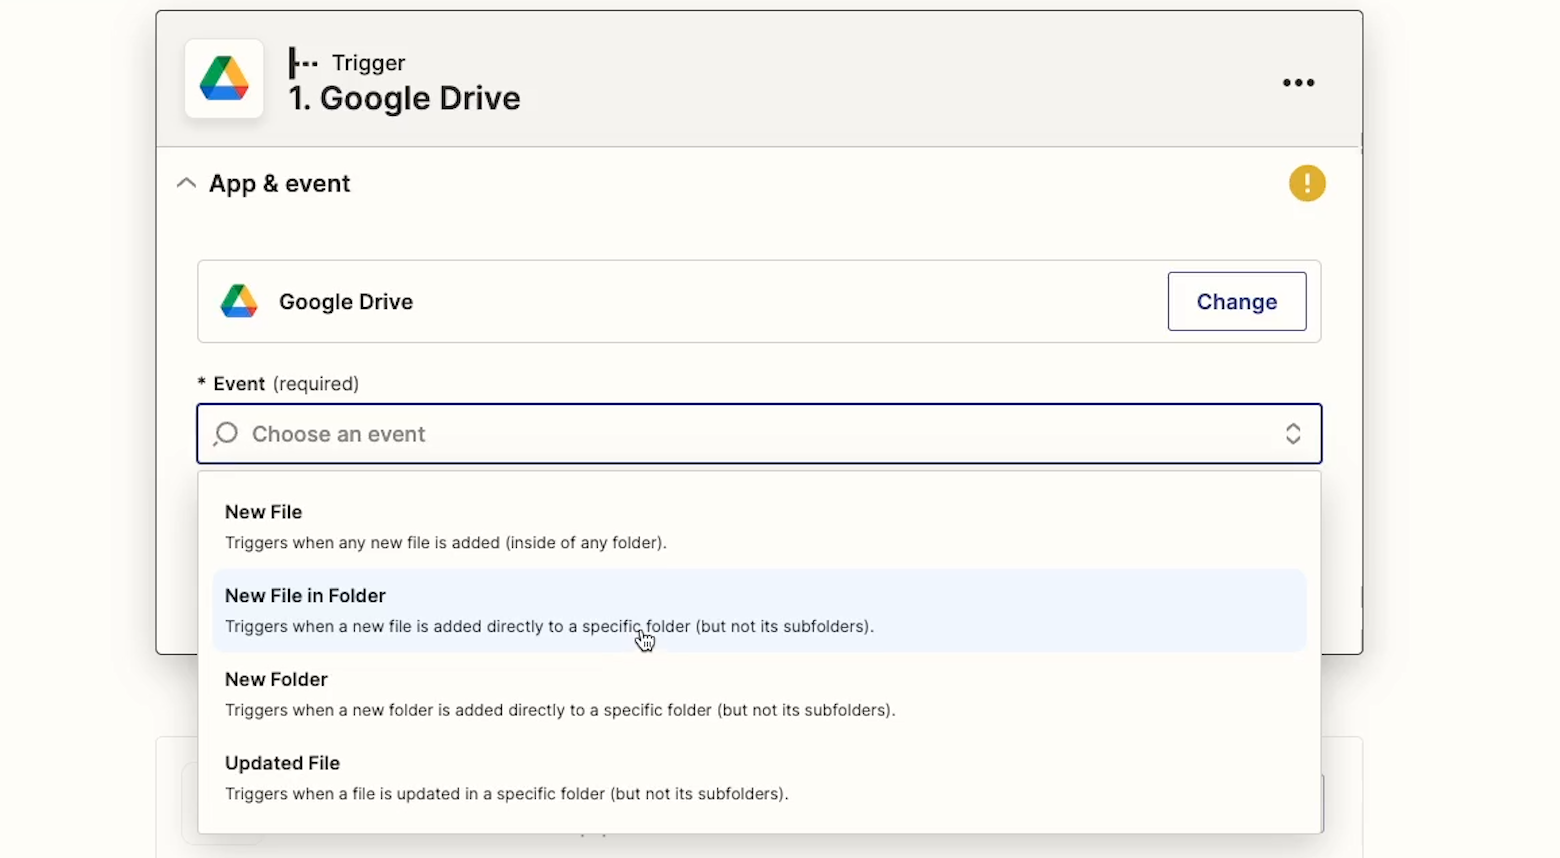
Task: Click the '1. Google Drive' step title
Action: point(404,98)
